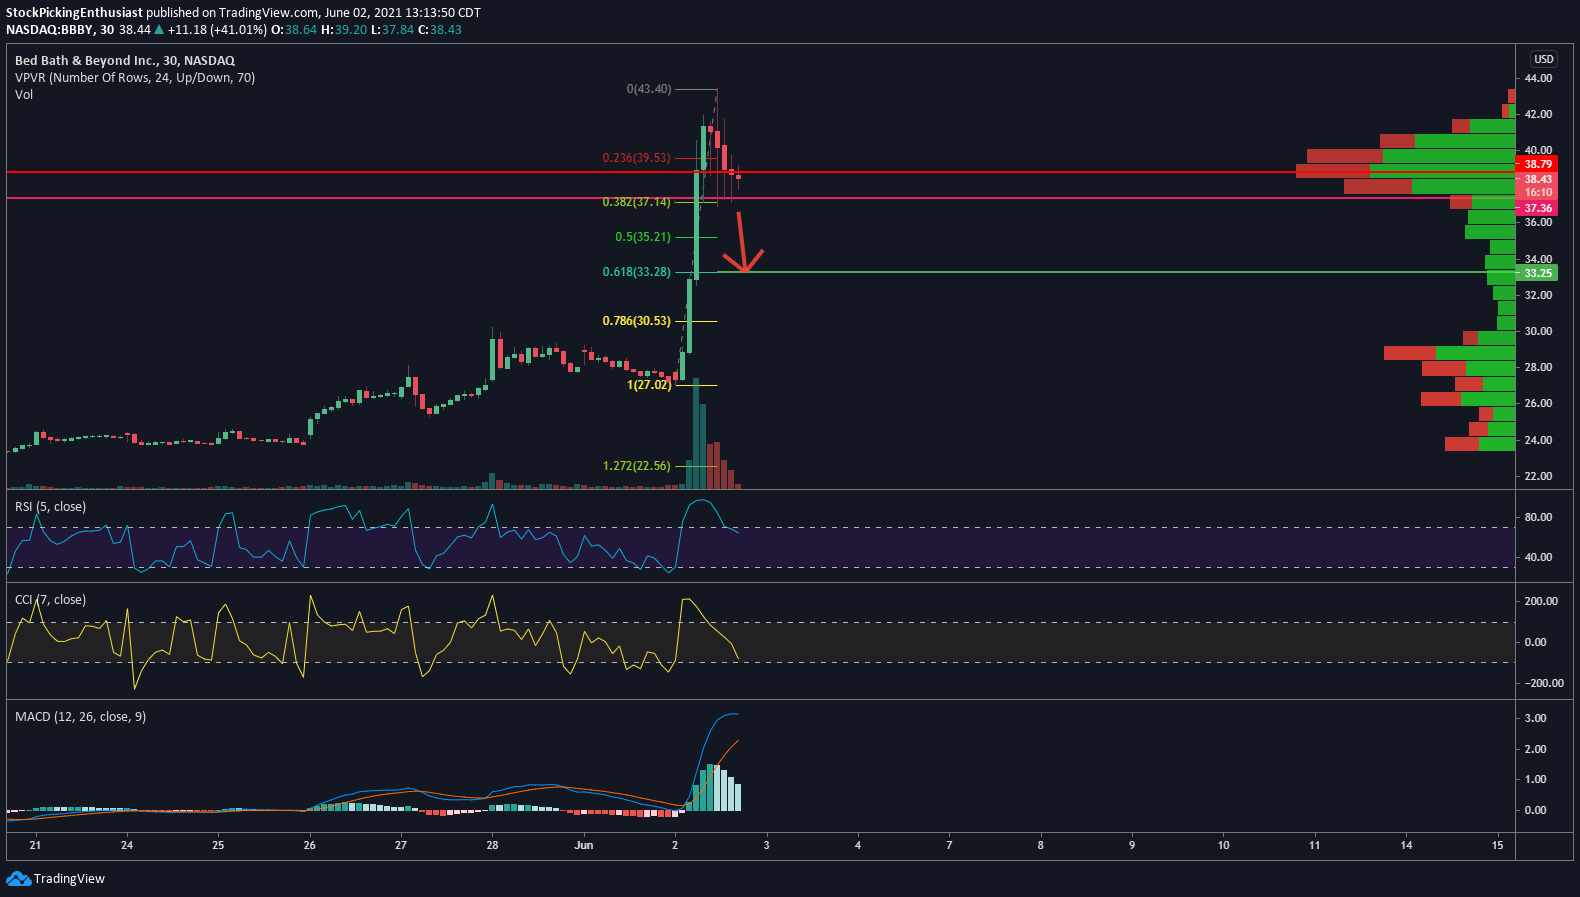This screenshot has height=897, width=1580.
Task: Click the NASDAQ:BBBY symbol in header
Action: point(50,30)
